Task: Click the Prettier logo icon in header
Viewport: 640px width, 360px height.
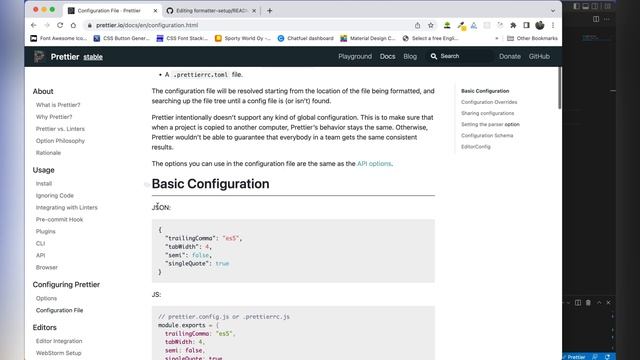Action: [39, 56]
